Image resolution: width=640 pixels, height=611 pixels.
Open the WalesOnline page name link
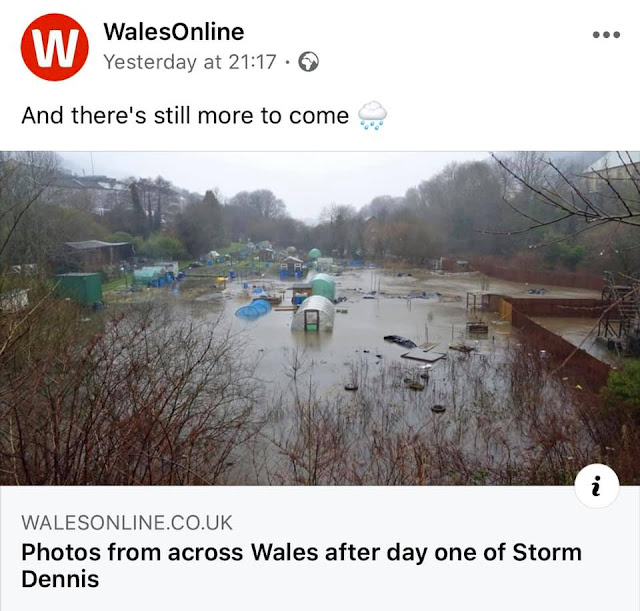[x=174, y=31]
